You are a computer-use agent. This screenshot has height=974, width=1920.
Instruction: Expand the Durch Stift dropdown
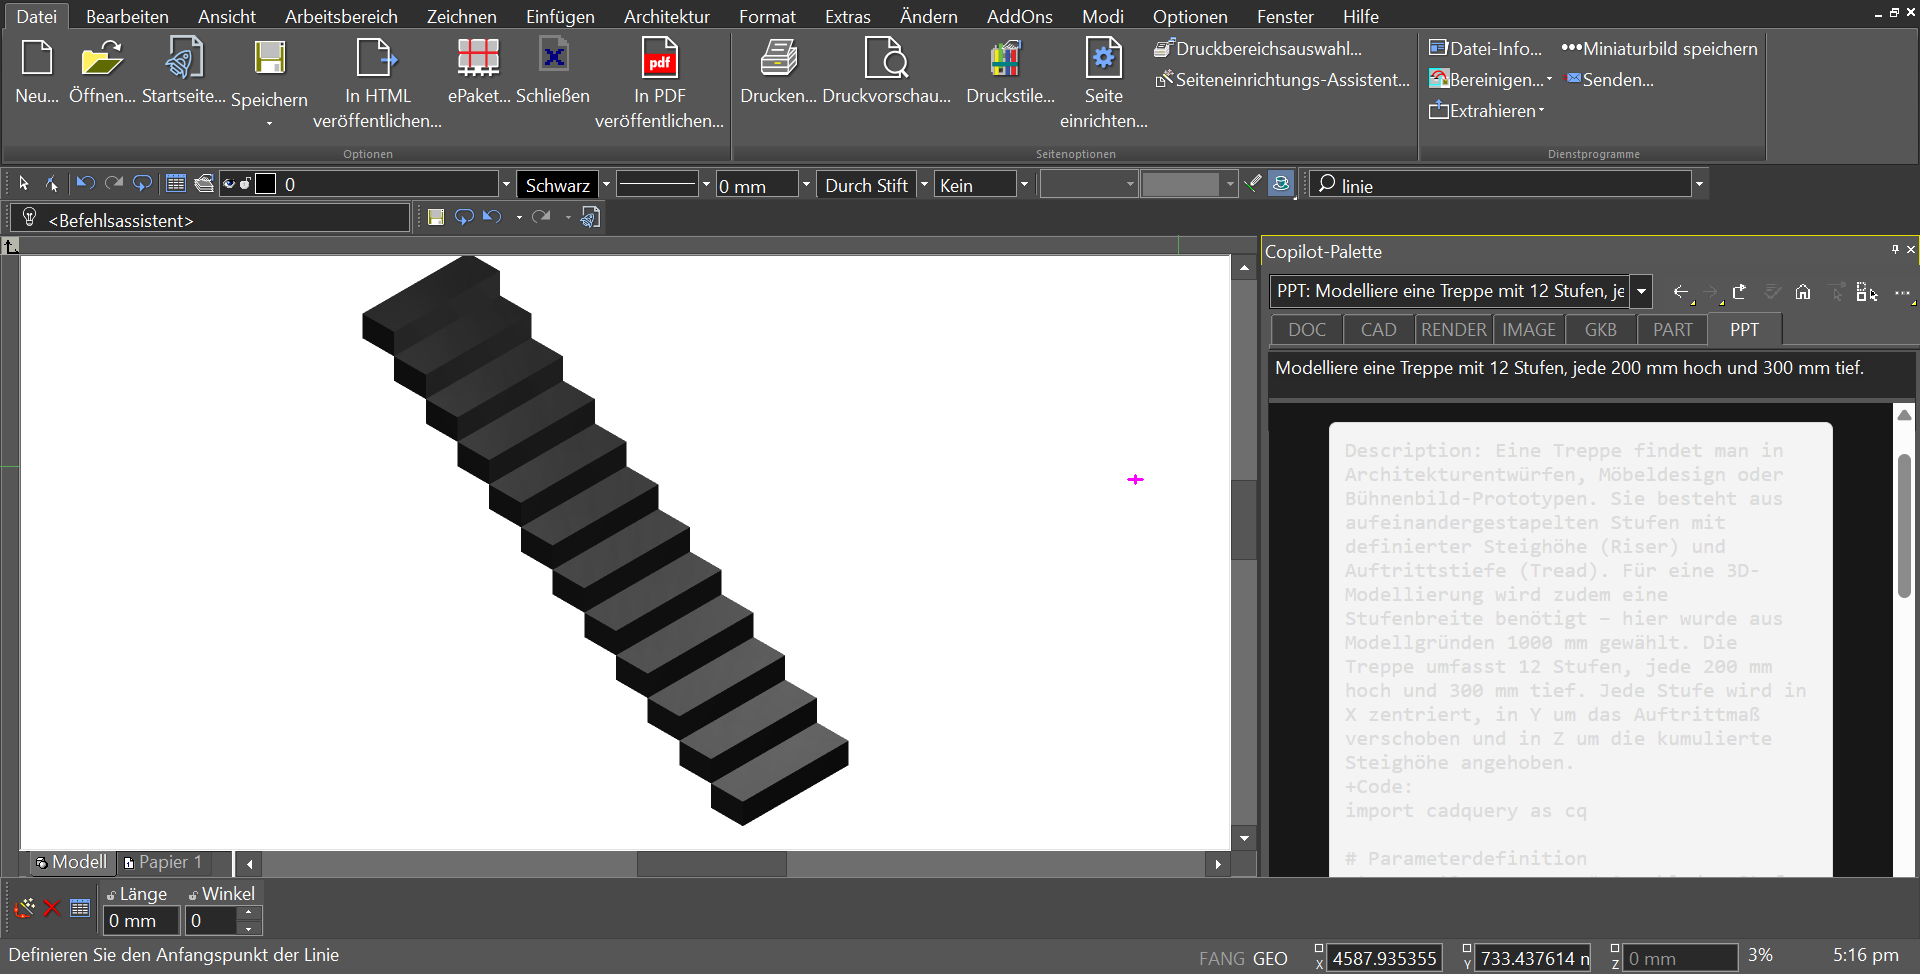923,184
